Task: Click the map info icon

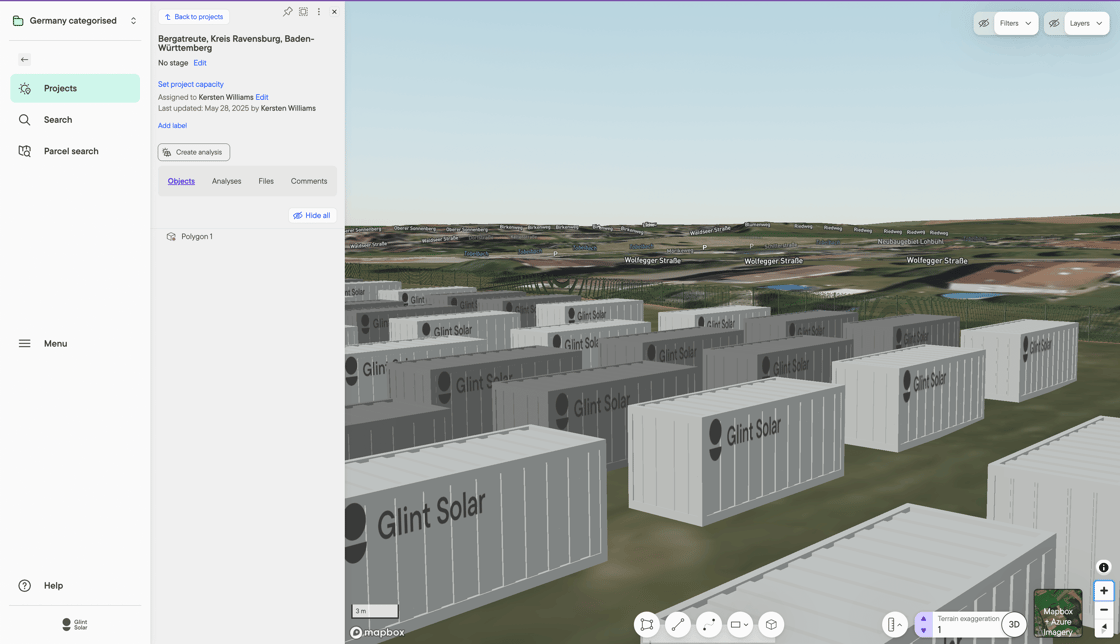Action: click(1104, 568)
